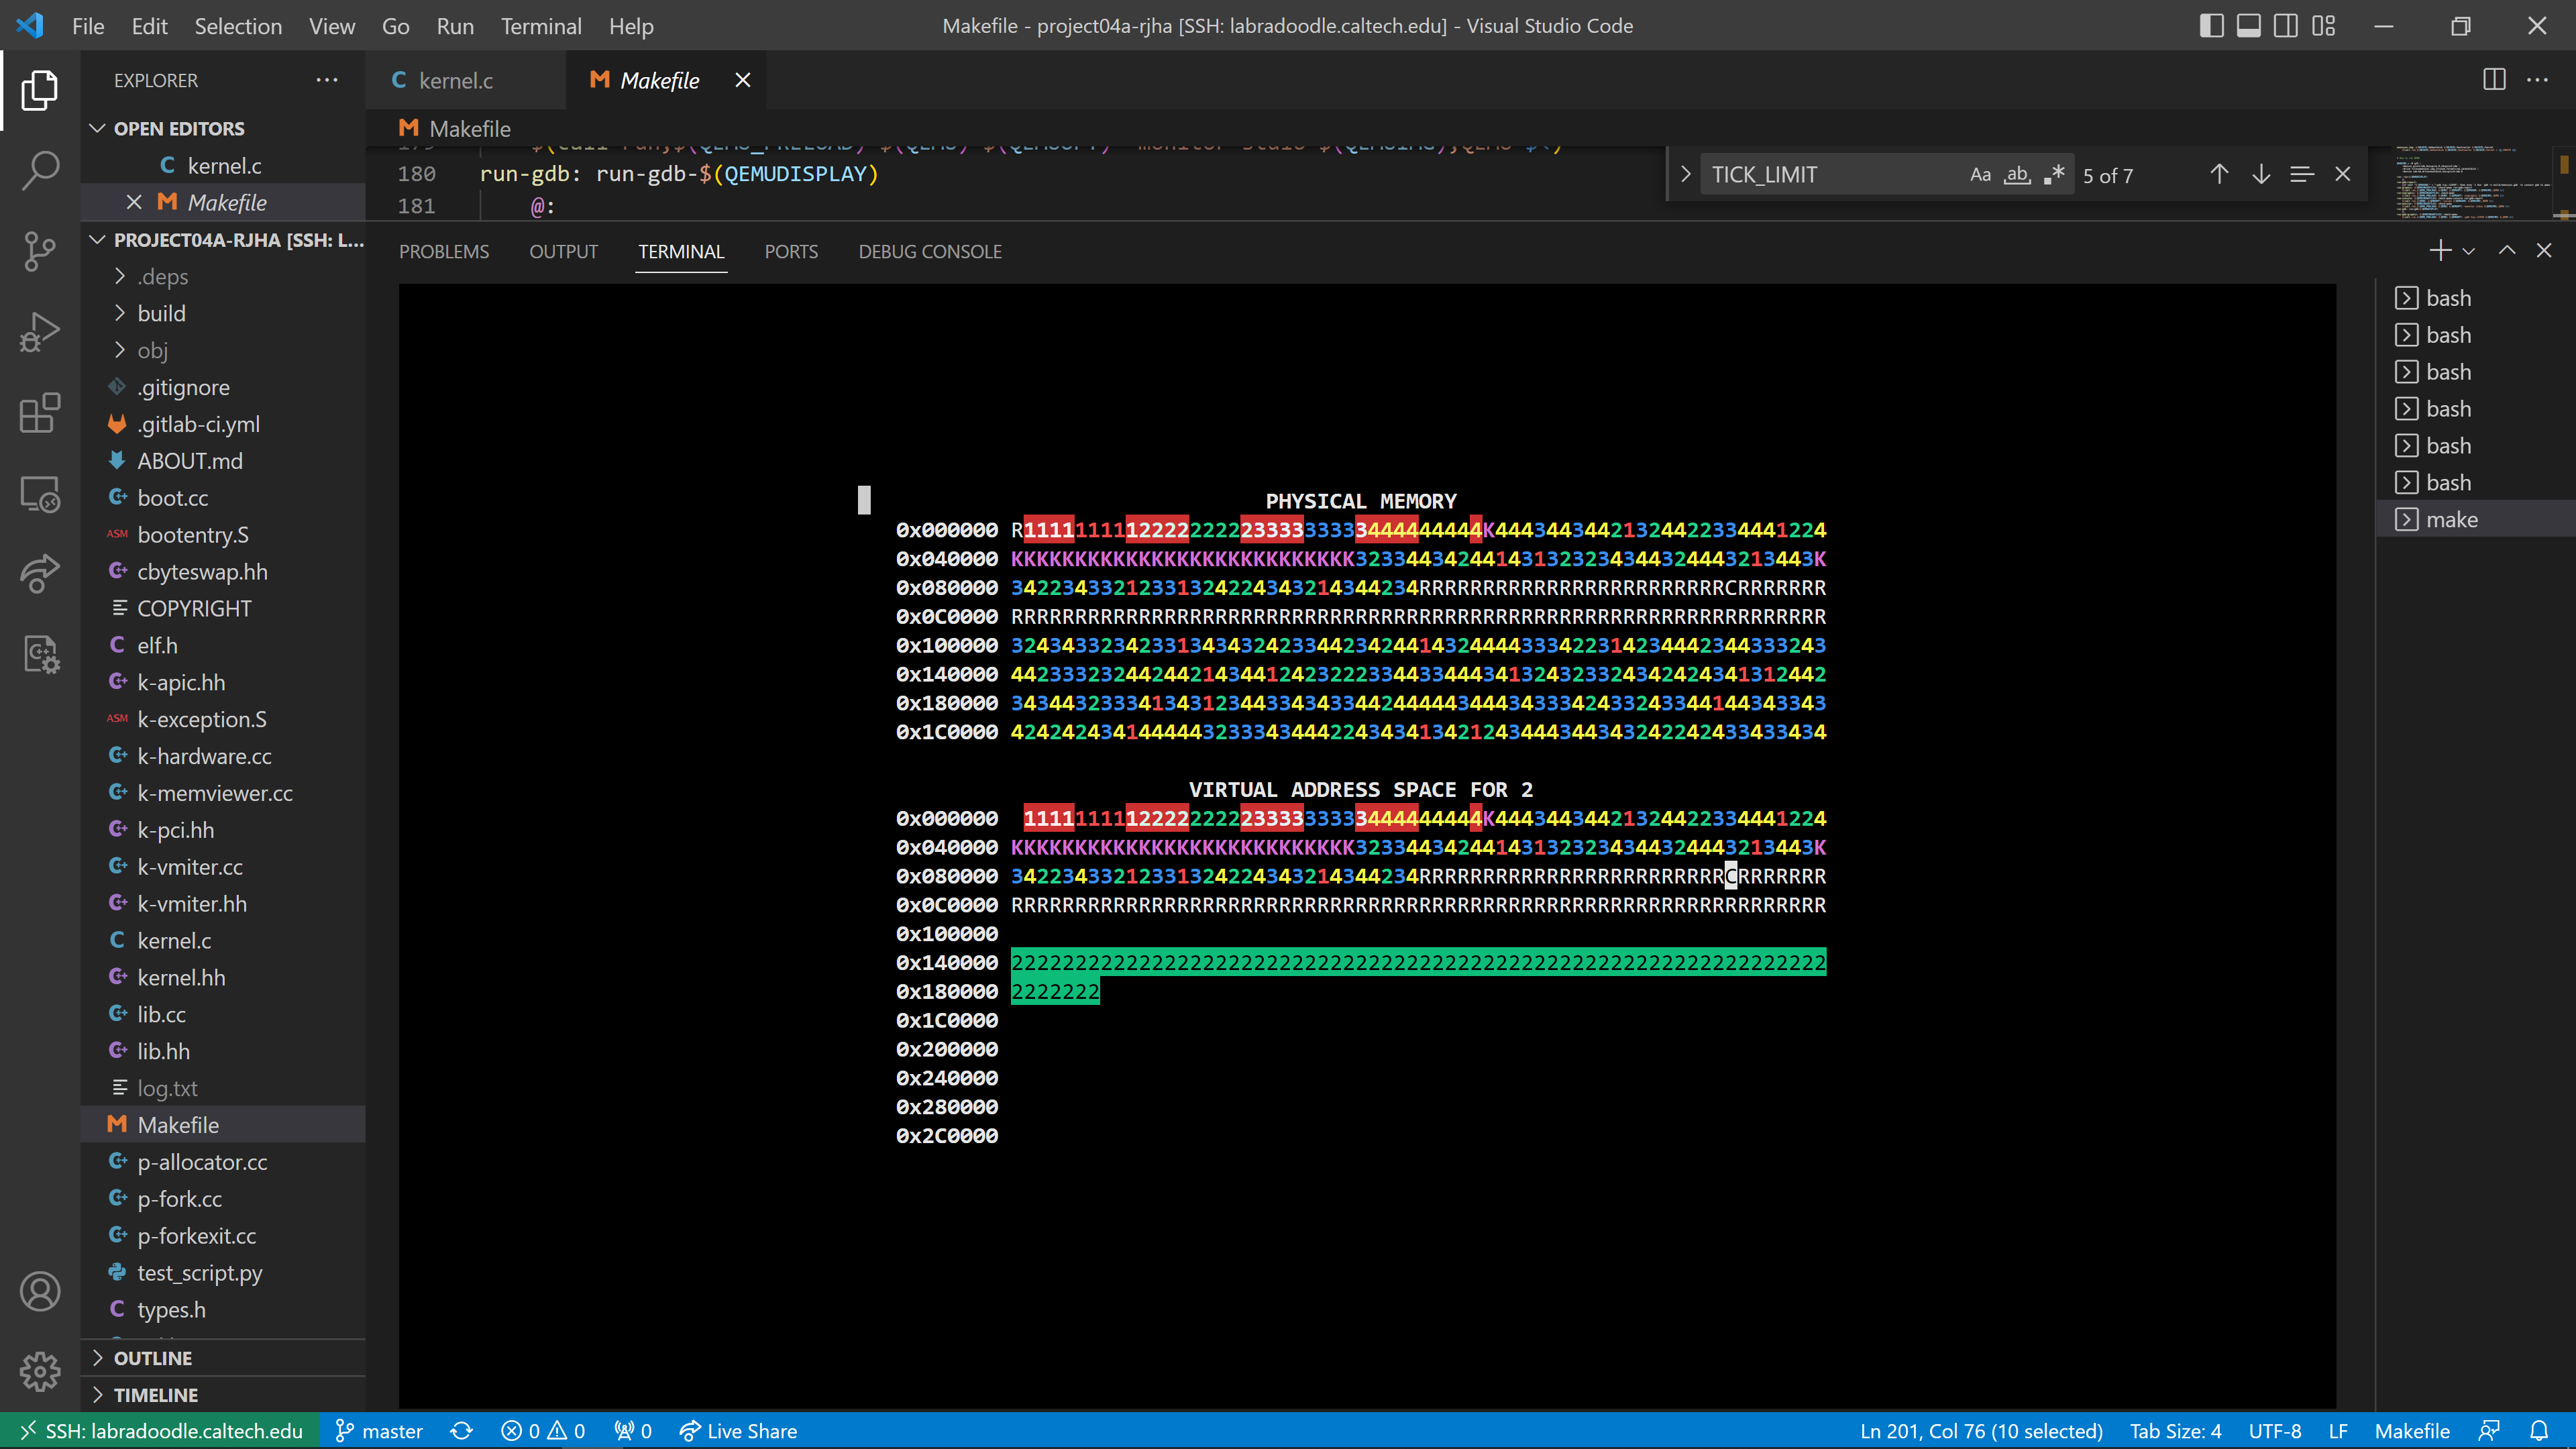The height and width of the screenshot is (1449, 2576).
Task: Click the split editor right icon
Action: [2494, 80]
